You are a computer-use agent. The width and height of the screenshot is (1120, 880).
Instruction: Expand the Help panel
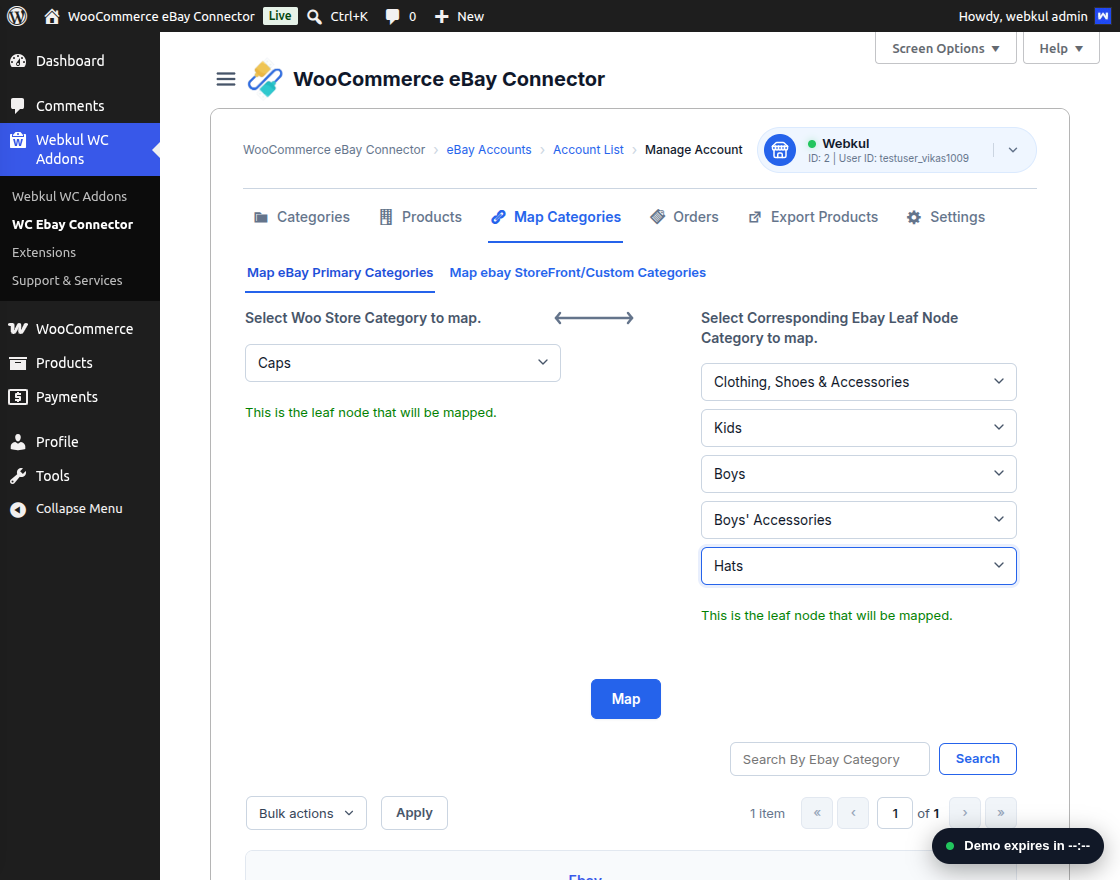point(1061,49)
